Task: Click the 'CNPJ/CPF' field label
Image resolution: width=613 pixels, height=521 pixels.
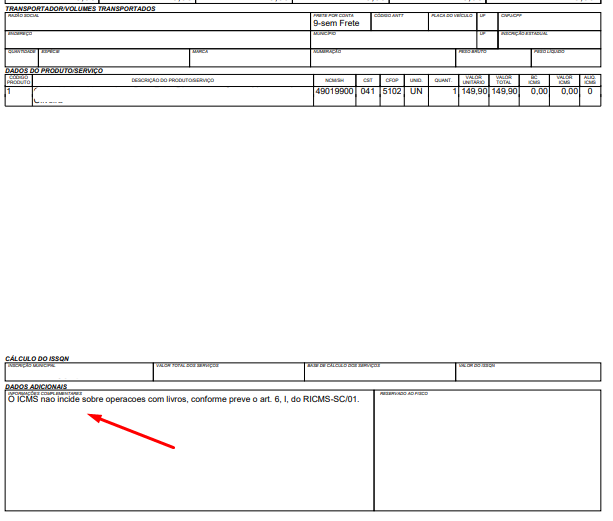Action: tap(511, 16)
